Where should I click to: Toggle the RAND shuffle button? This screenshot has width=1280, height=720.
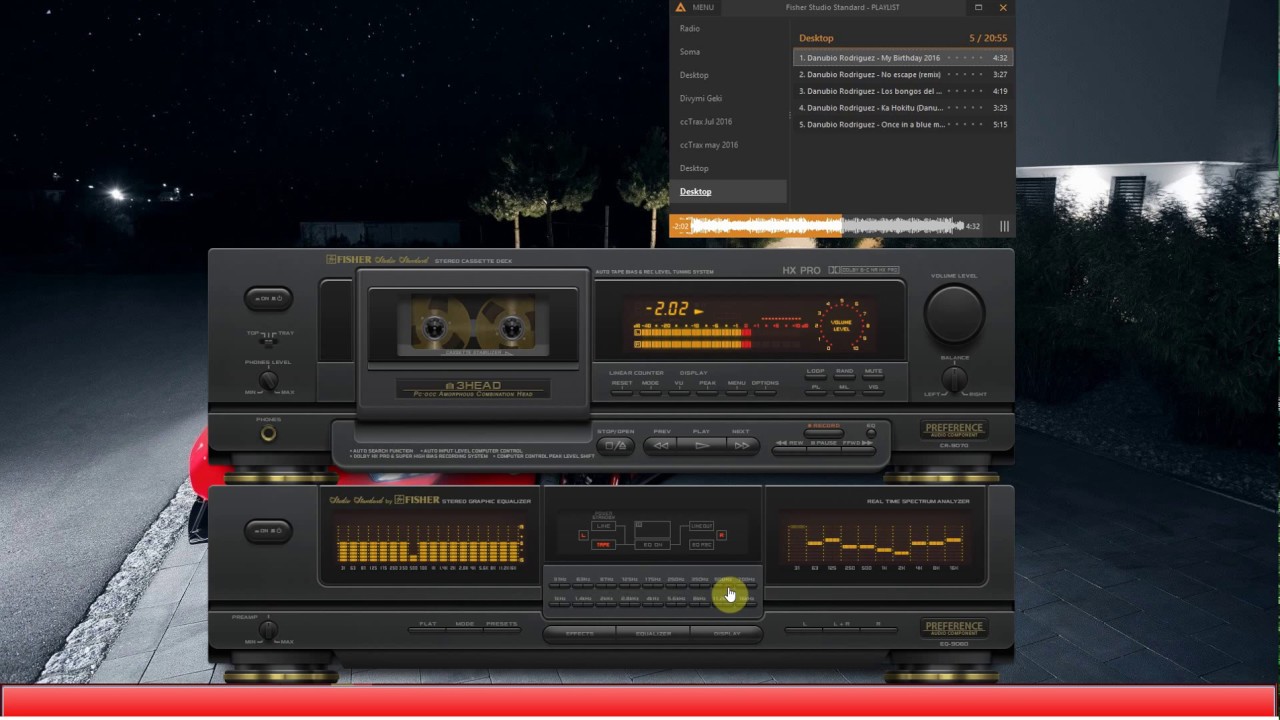844,377
